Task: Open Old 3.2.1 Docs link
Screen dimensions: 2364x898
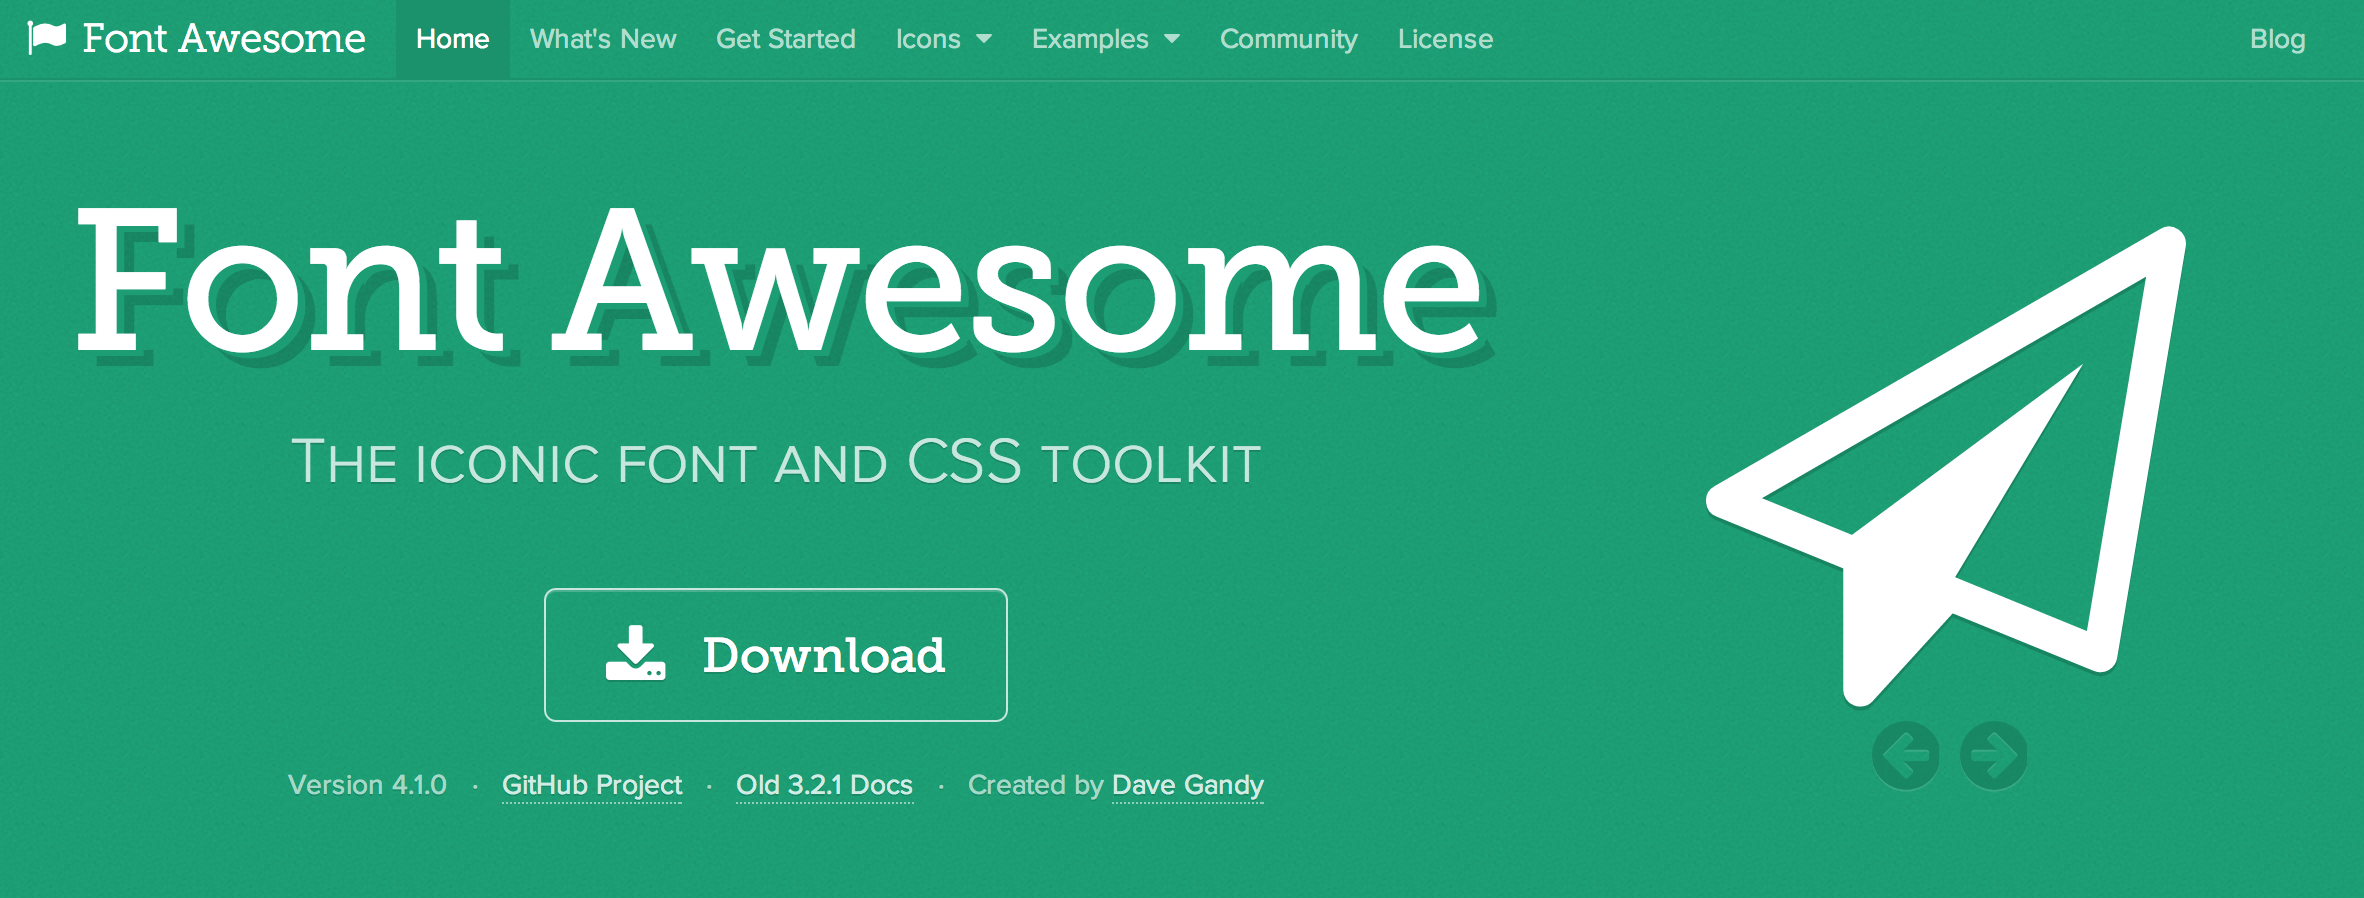Action: pyautogui.click(x=824, y=785)
